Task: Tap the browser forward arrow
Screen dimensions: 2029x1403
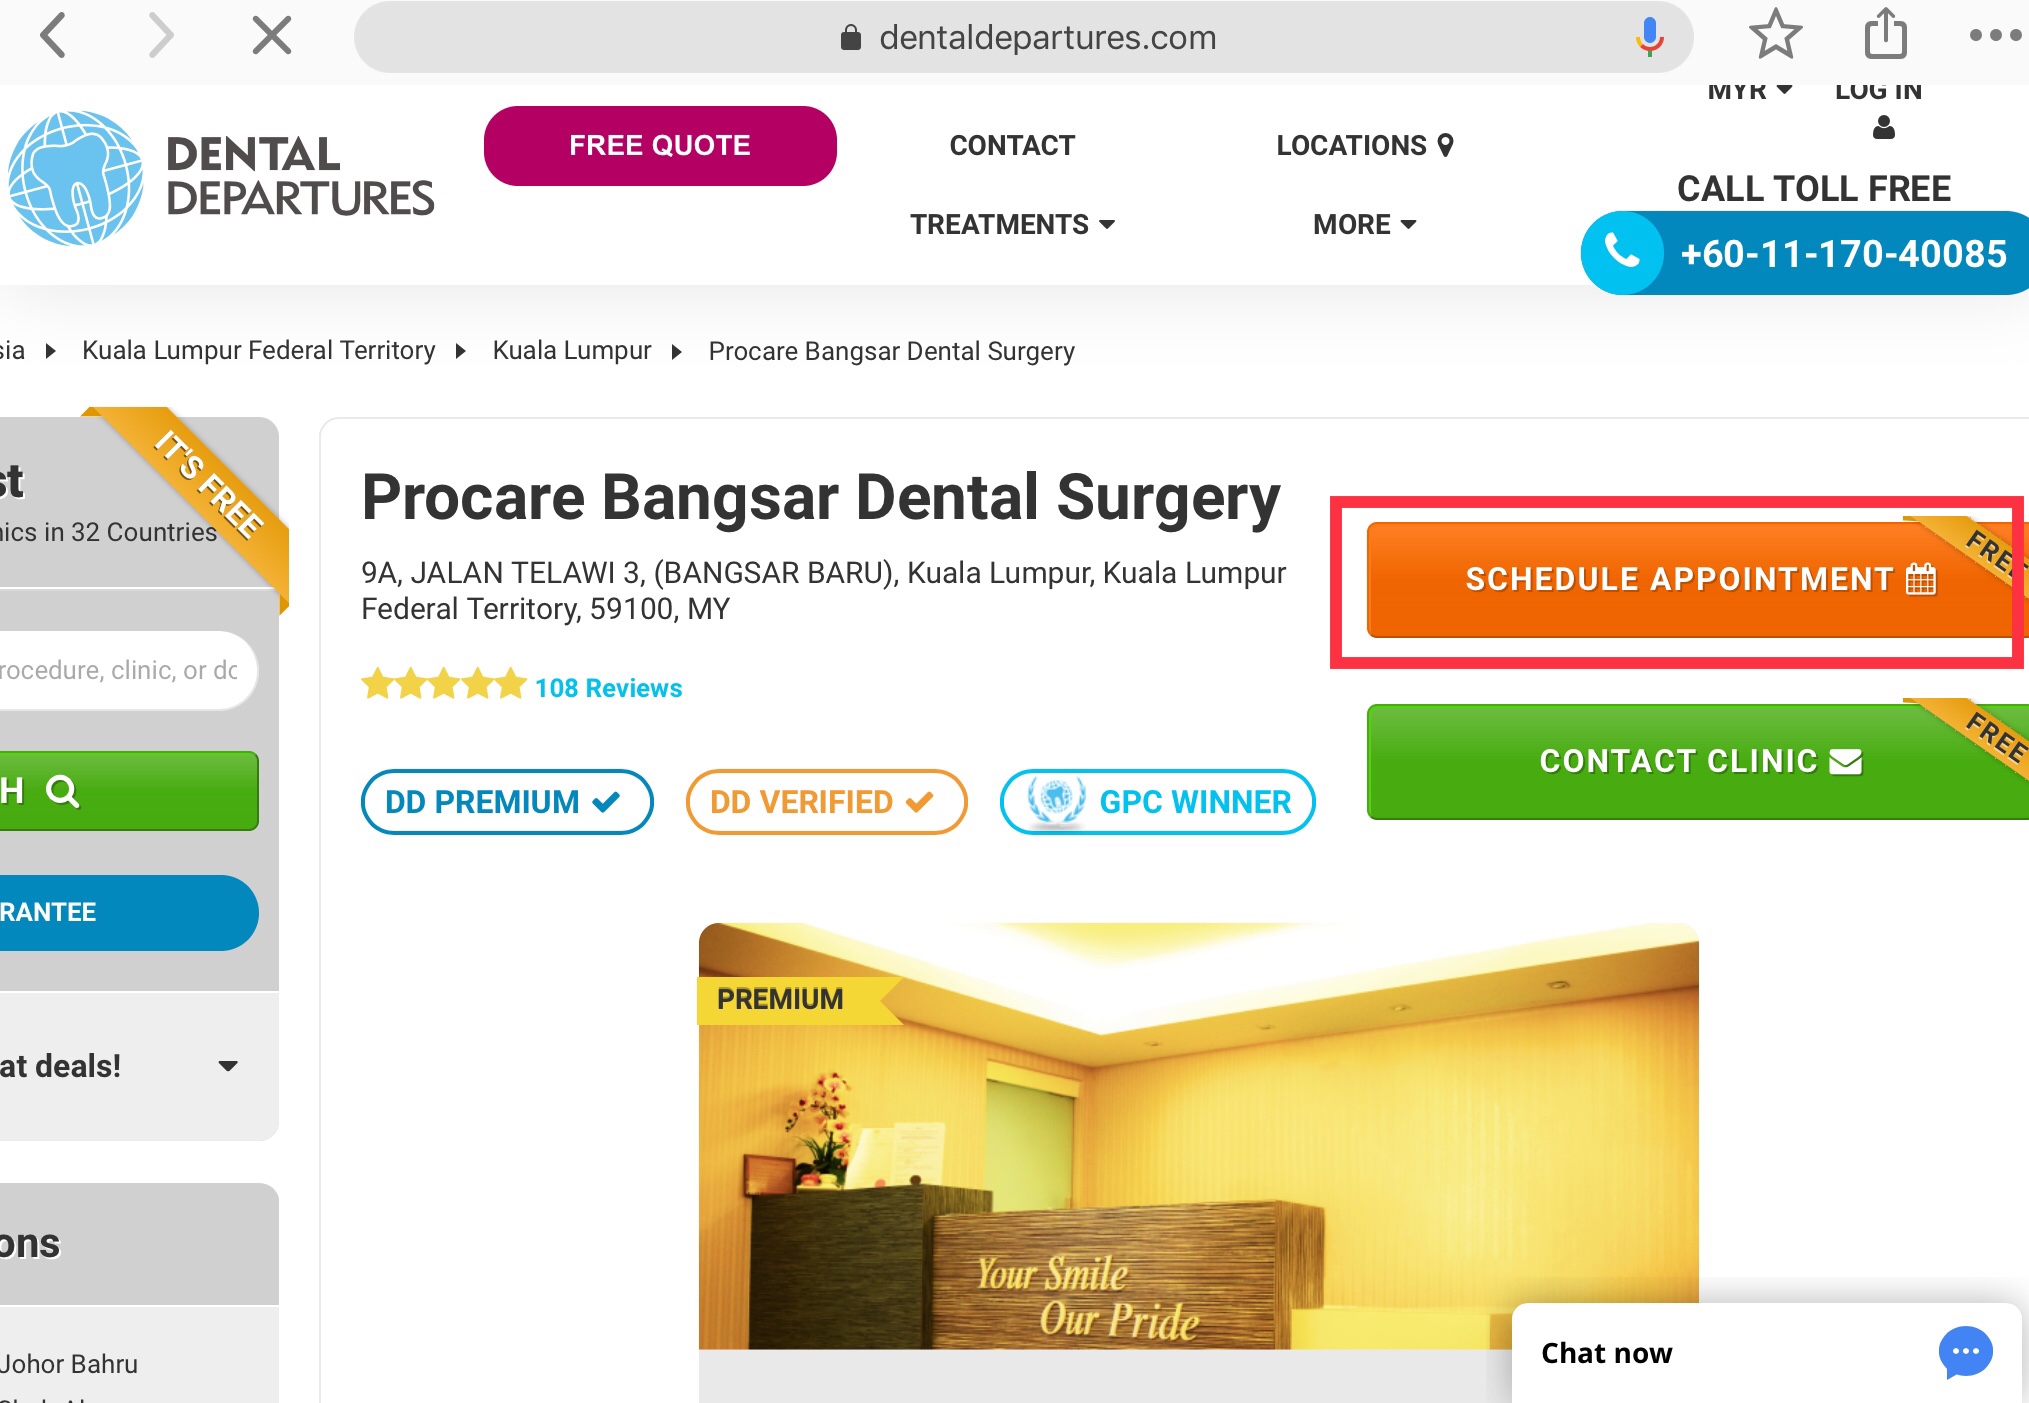Action: 160,36
